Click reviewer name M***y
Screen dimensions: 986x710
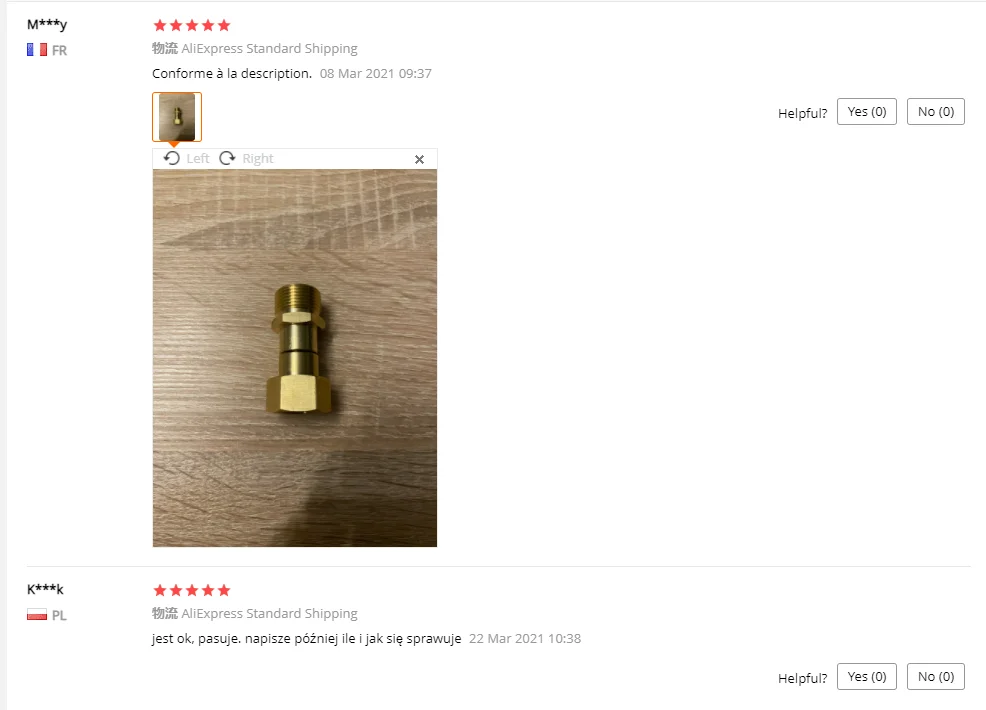tap(47, 25)
